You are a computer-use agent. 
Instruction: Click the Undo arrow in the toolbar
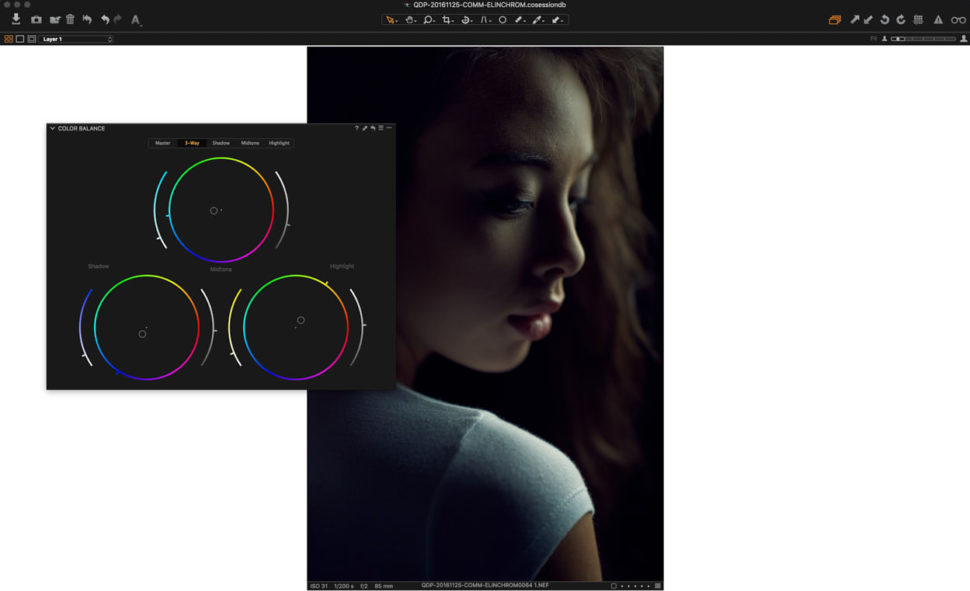[x=107, y=19]
